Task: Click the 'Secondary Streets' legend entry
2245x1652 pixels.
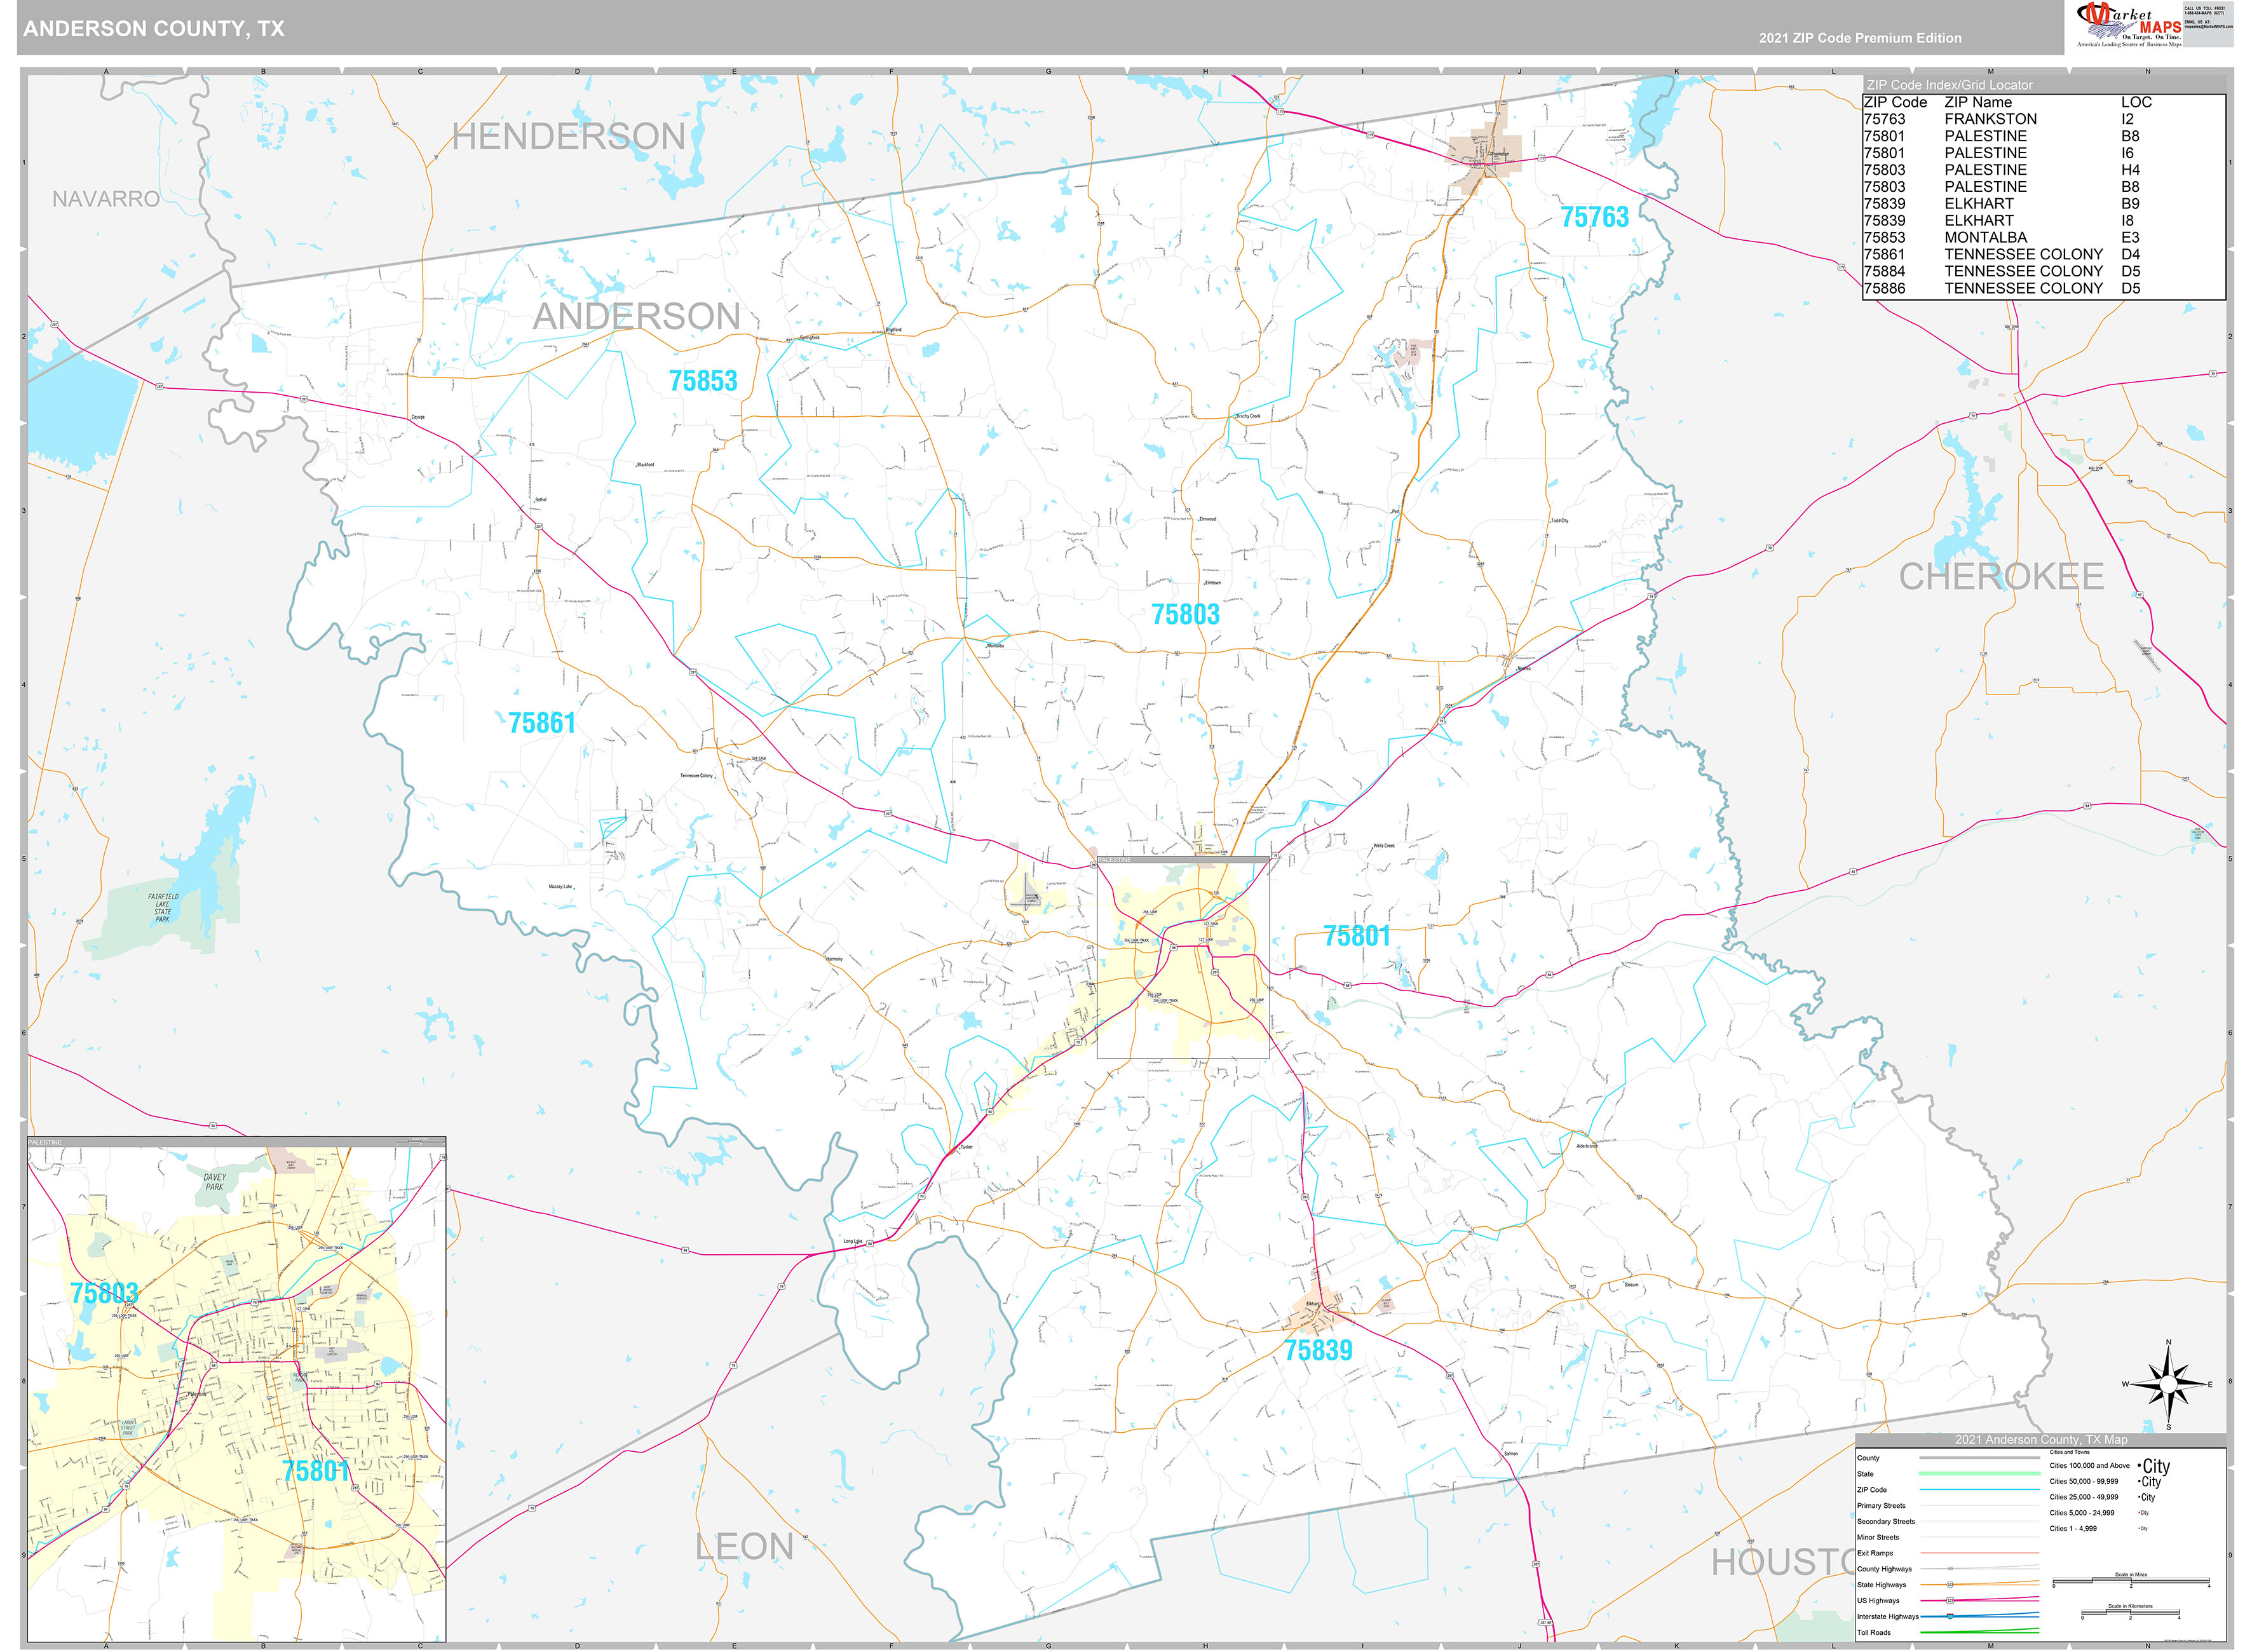Action: 1886,1522
